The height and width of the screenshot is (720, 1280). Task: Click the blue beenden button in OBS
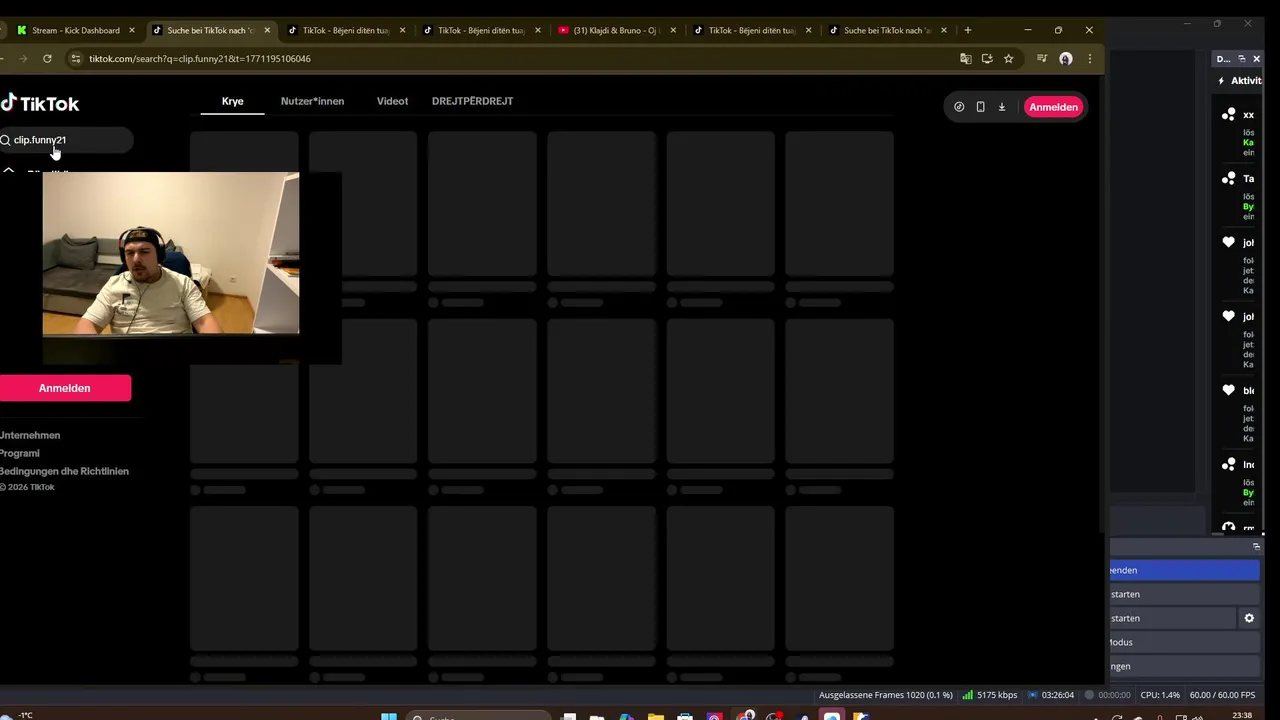[x=1184, y=570]
